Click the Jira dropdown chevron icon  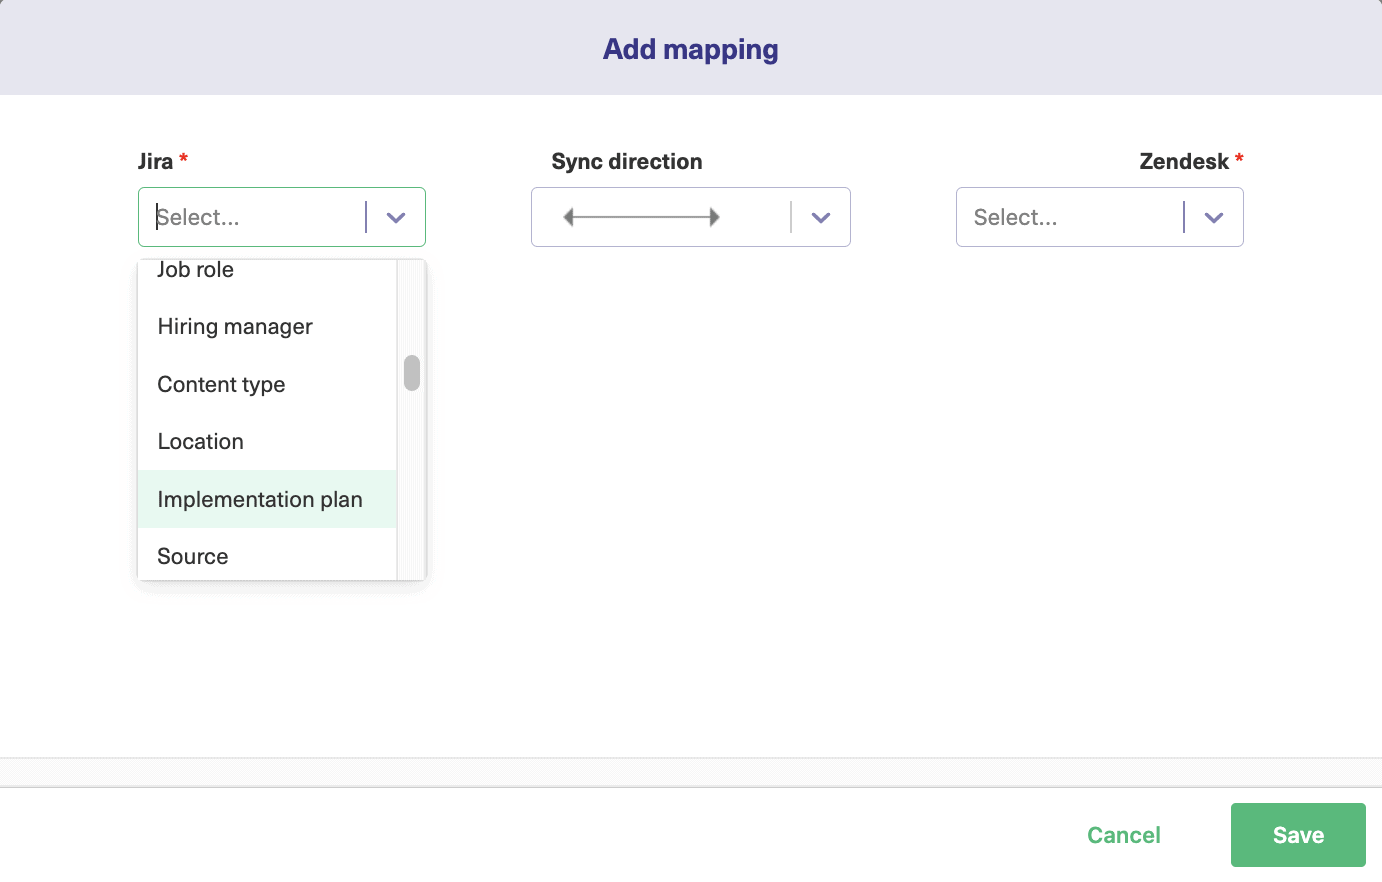pyautogui.click(x=395, y=217)
